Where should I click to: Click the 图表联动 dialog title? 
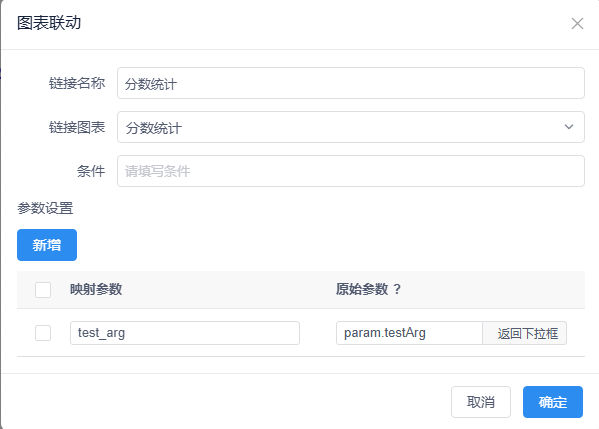49,23
